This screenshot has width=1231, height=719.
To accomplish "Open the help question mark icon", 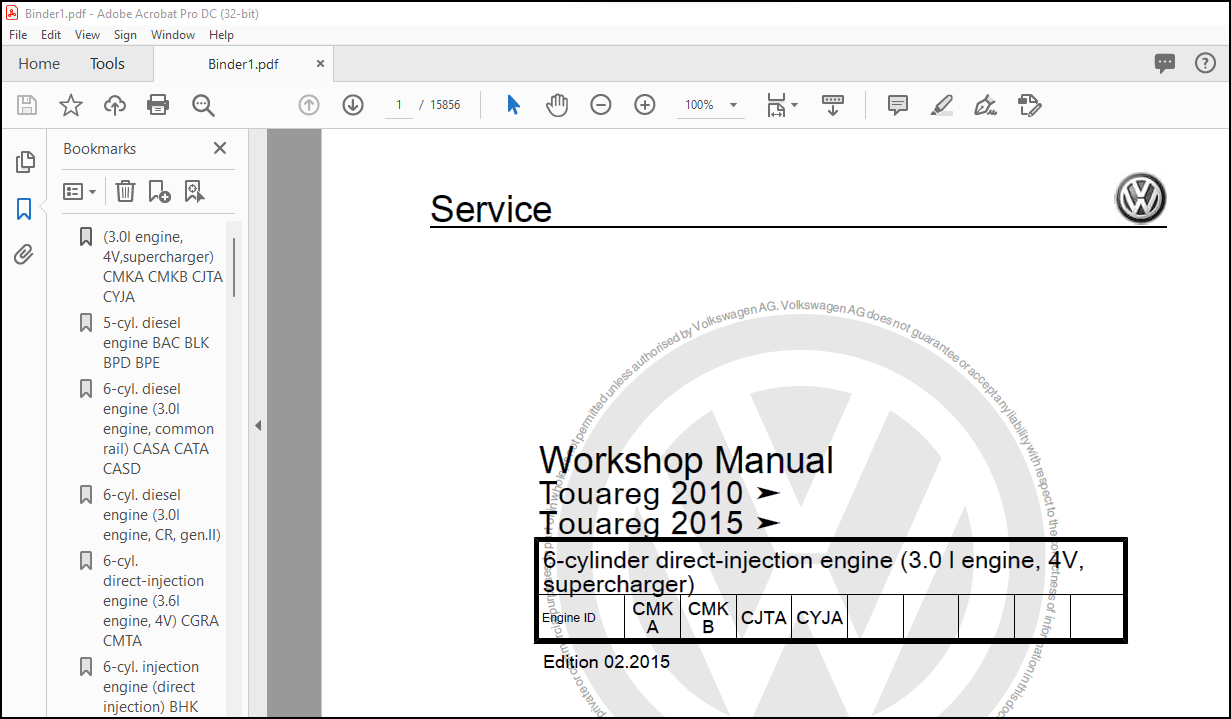I will click(x=1206, y=63).
